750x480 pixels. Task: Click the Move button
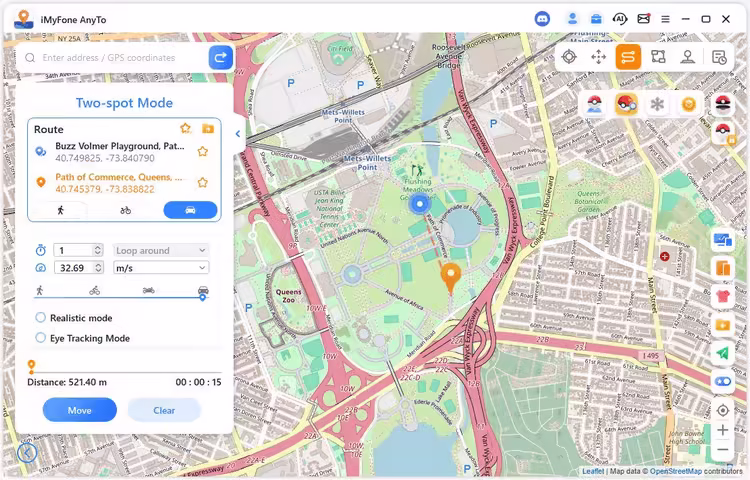coord(79,410)
